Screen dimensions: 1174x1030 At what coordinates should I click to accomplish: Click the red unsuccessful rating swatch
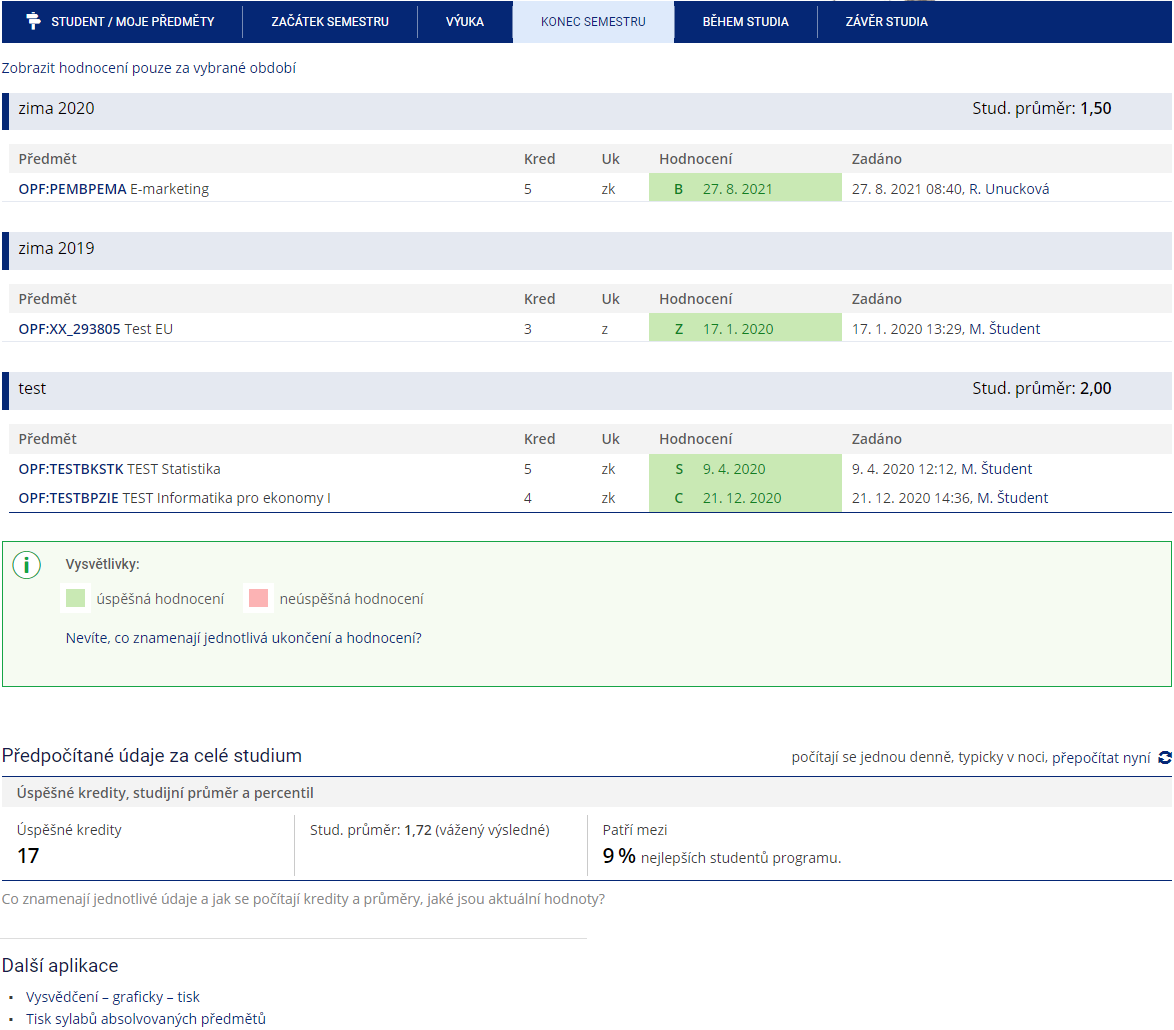[x=258, y=598]
